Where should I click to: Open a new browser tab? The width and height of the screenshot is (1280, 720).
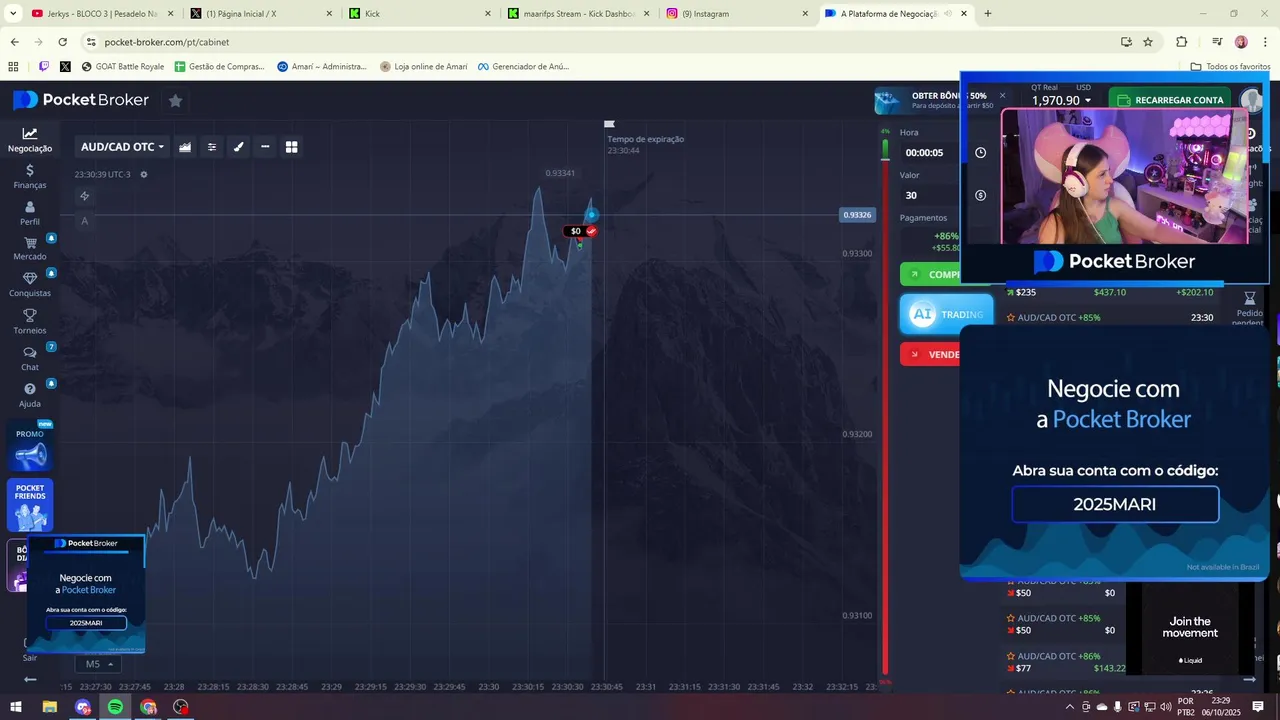point(988,14)
